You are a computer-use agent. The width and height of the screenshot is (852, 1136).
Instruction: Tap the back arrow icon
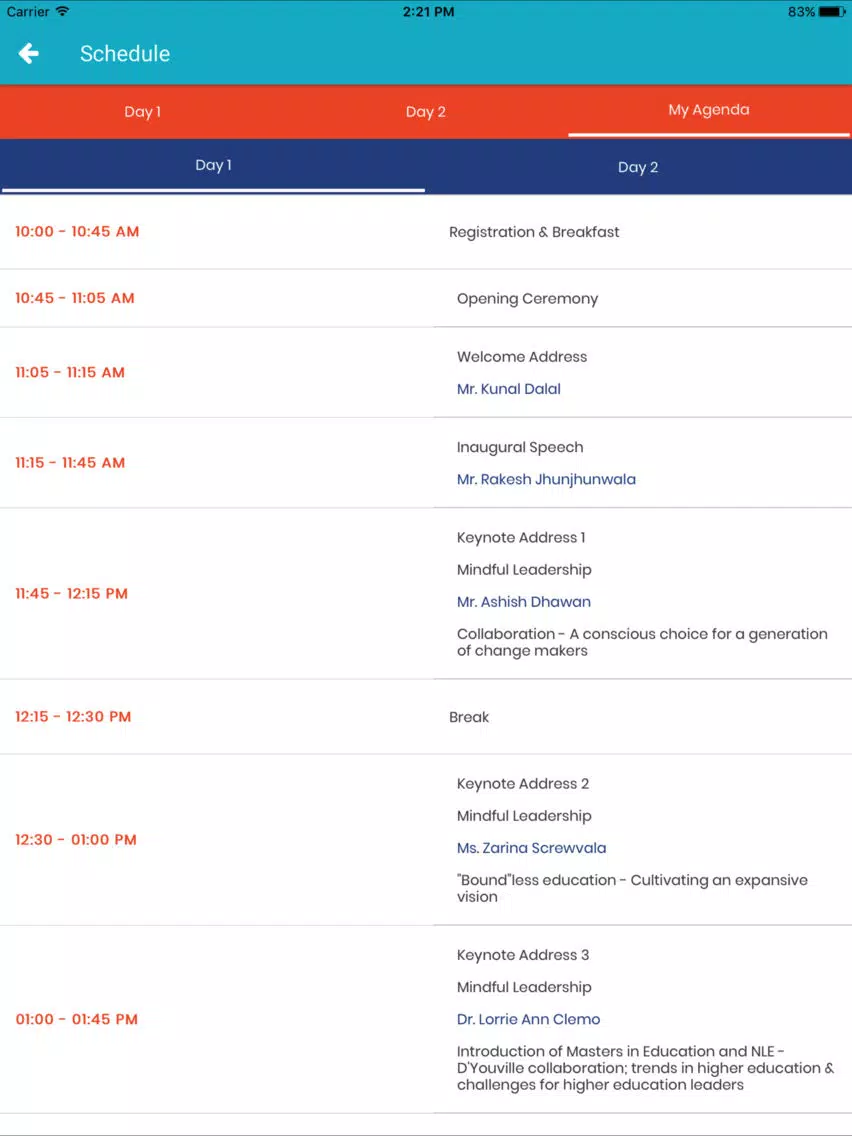(x=28, y=53)
